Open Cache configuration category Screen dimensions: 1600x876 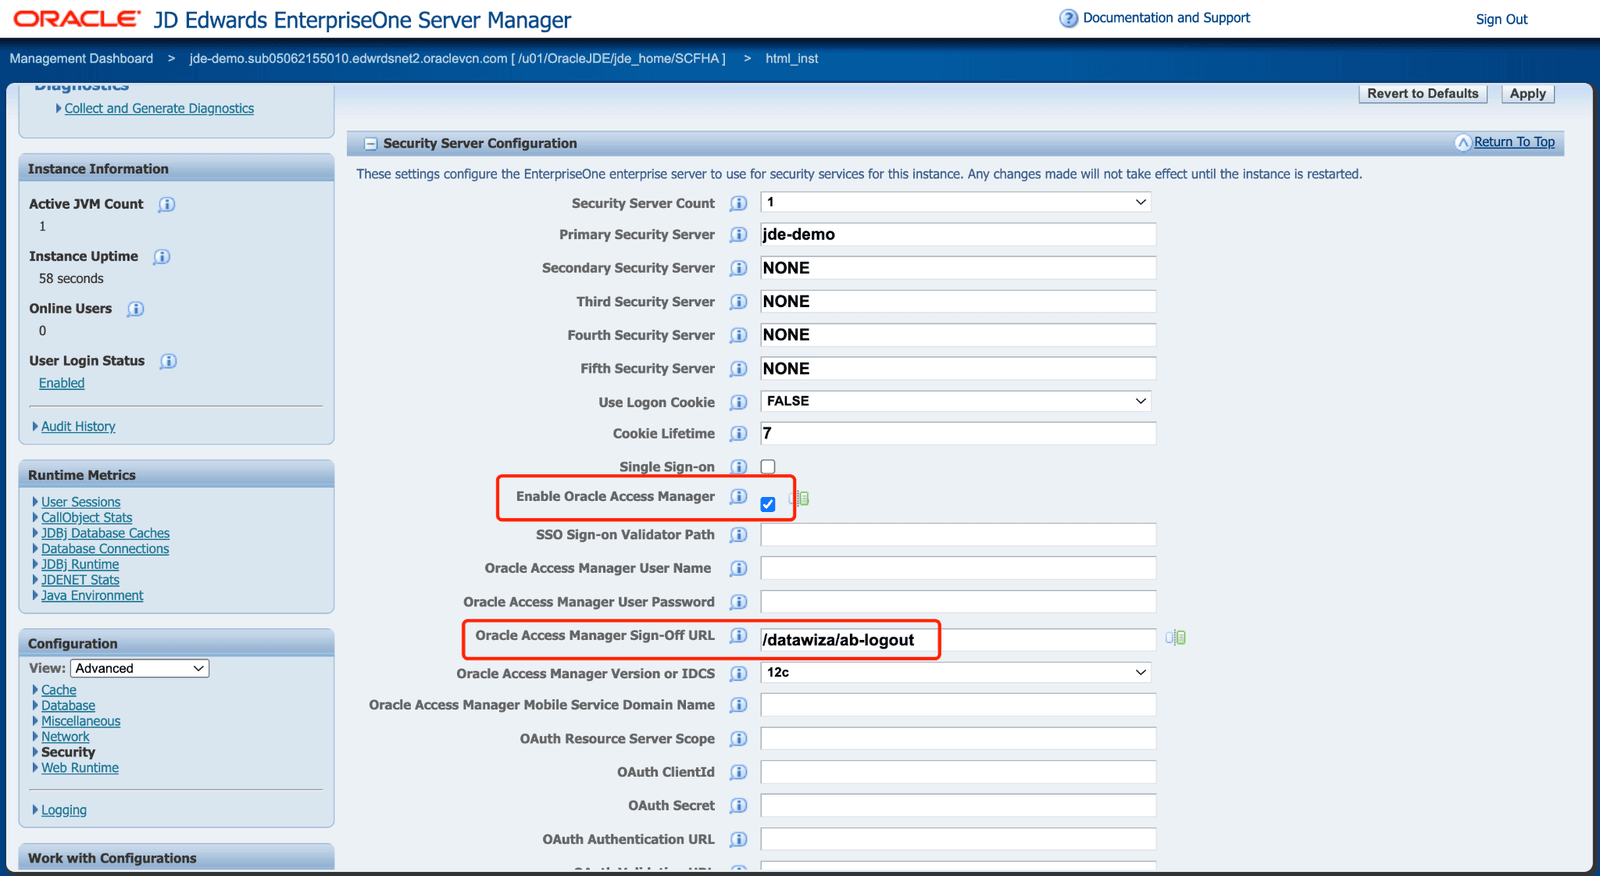click(59, 690)
